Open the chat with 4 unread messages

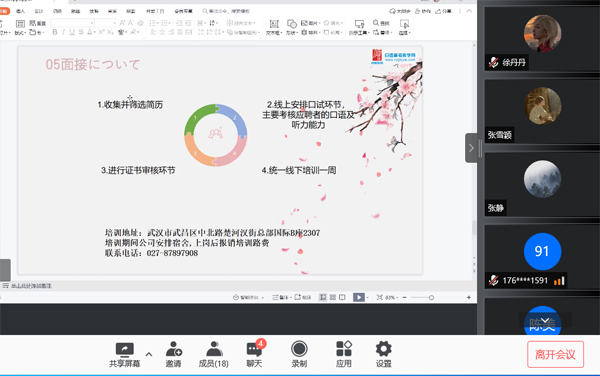(254, 354)
